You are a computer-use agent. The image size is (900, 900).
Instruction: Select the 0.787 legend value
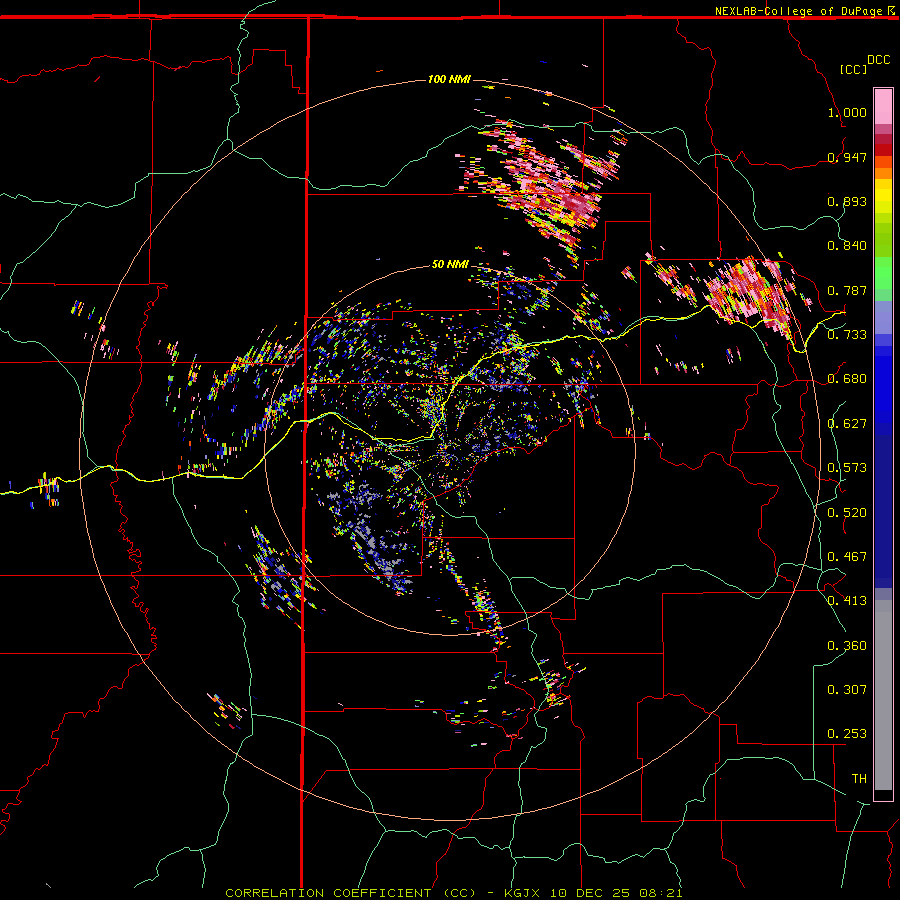(x=847, y=290)
